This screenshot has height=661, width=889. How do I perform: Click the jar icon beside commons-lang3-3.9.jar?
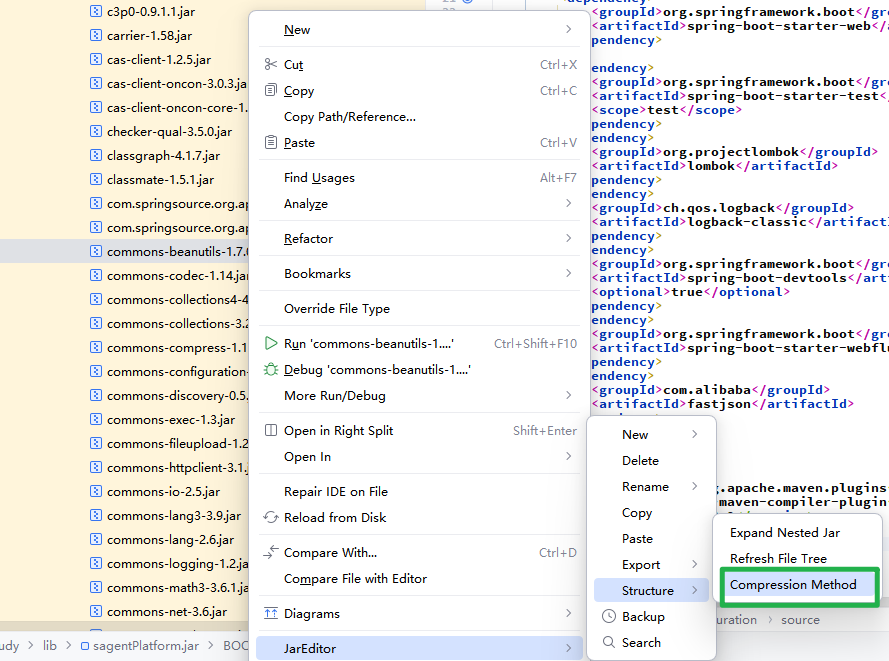click(x=96, y=515)
